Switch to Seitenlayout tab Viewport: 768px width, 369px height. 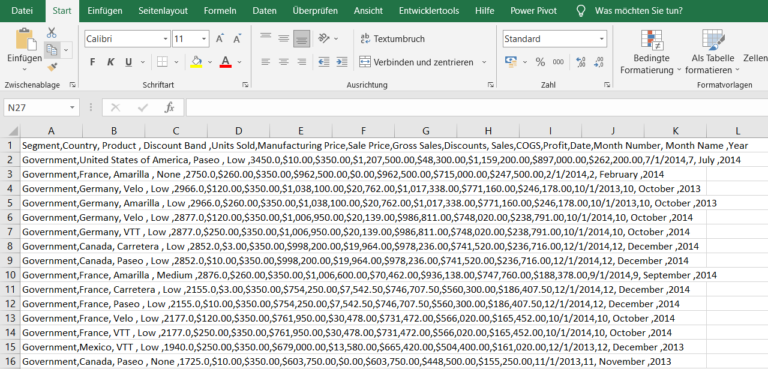click(163, 11)
